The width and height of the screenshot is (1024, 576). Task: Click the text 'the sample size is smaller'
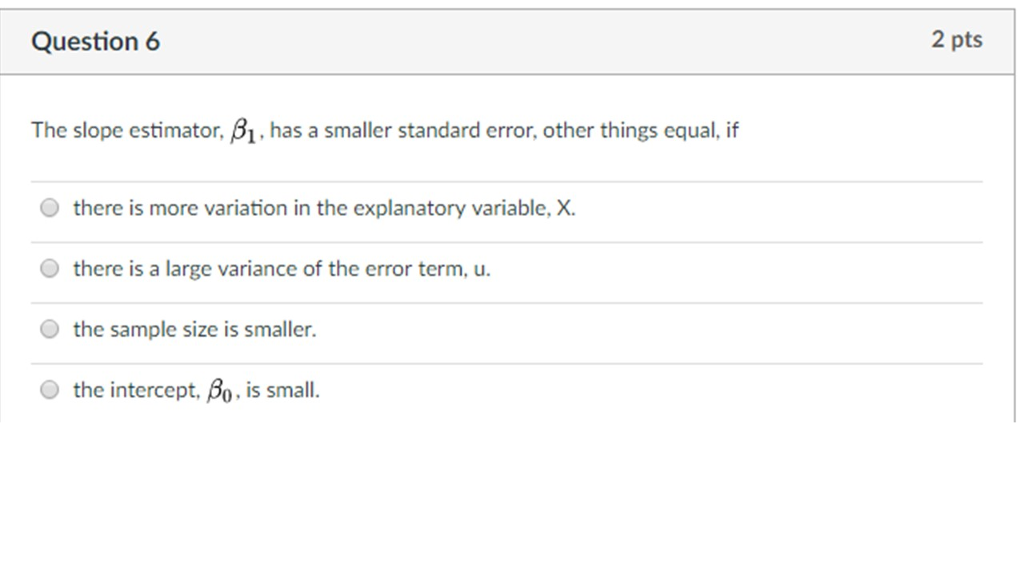(x=194, y=328)
